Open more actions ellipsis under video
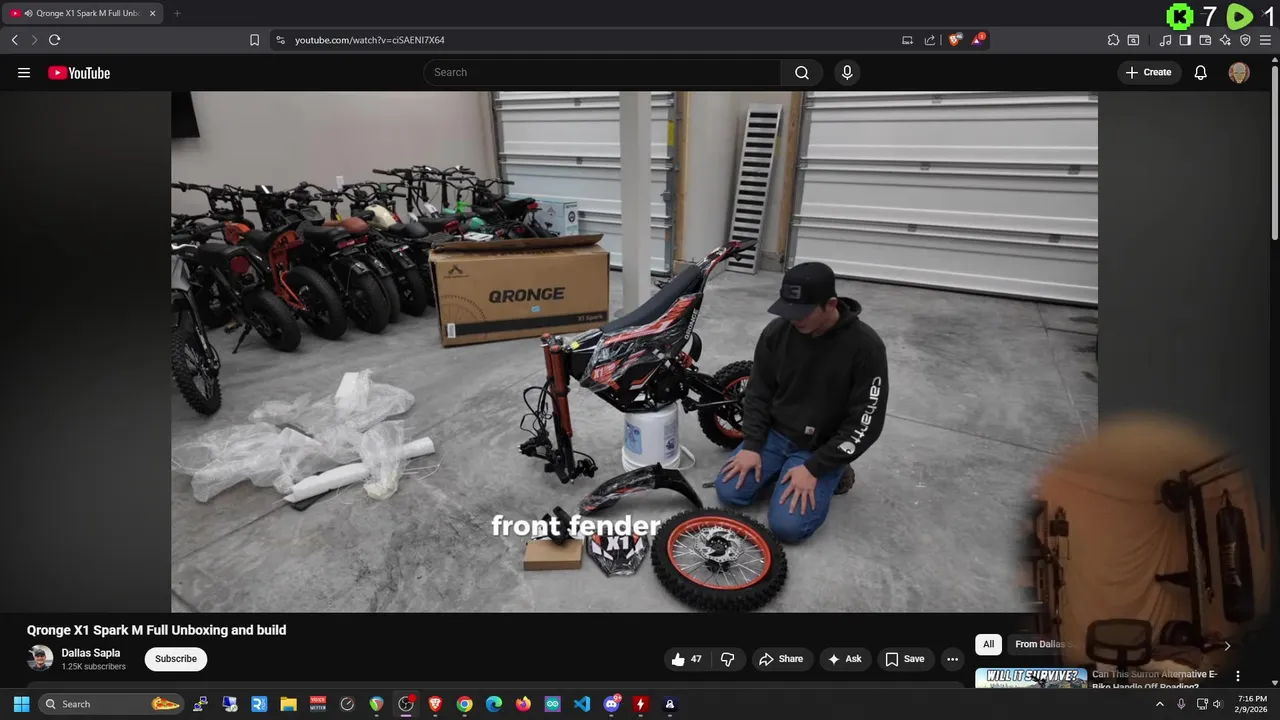The width and height of the screenshot is (1280, 720). 952,659
